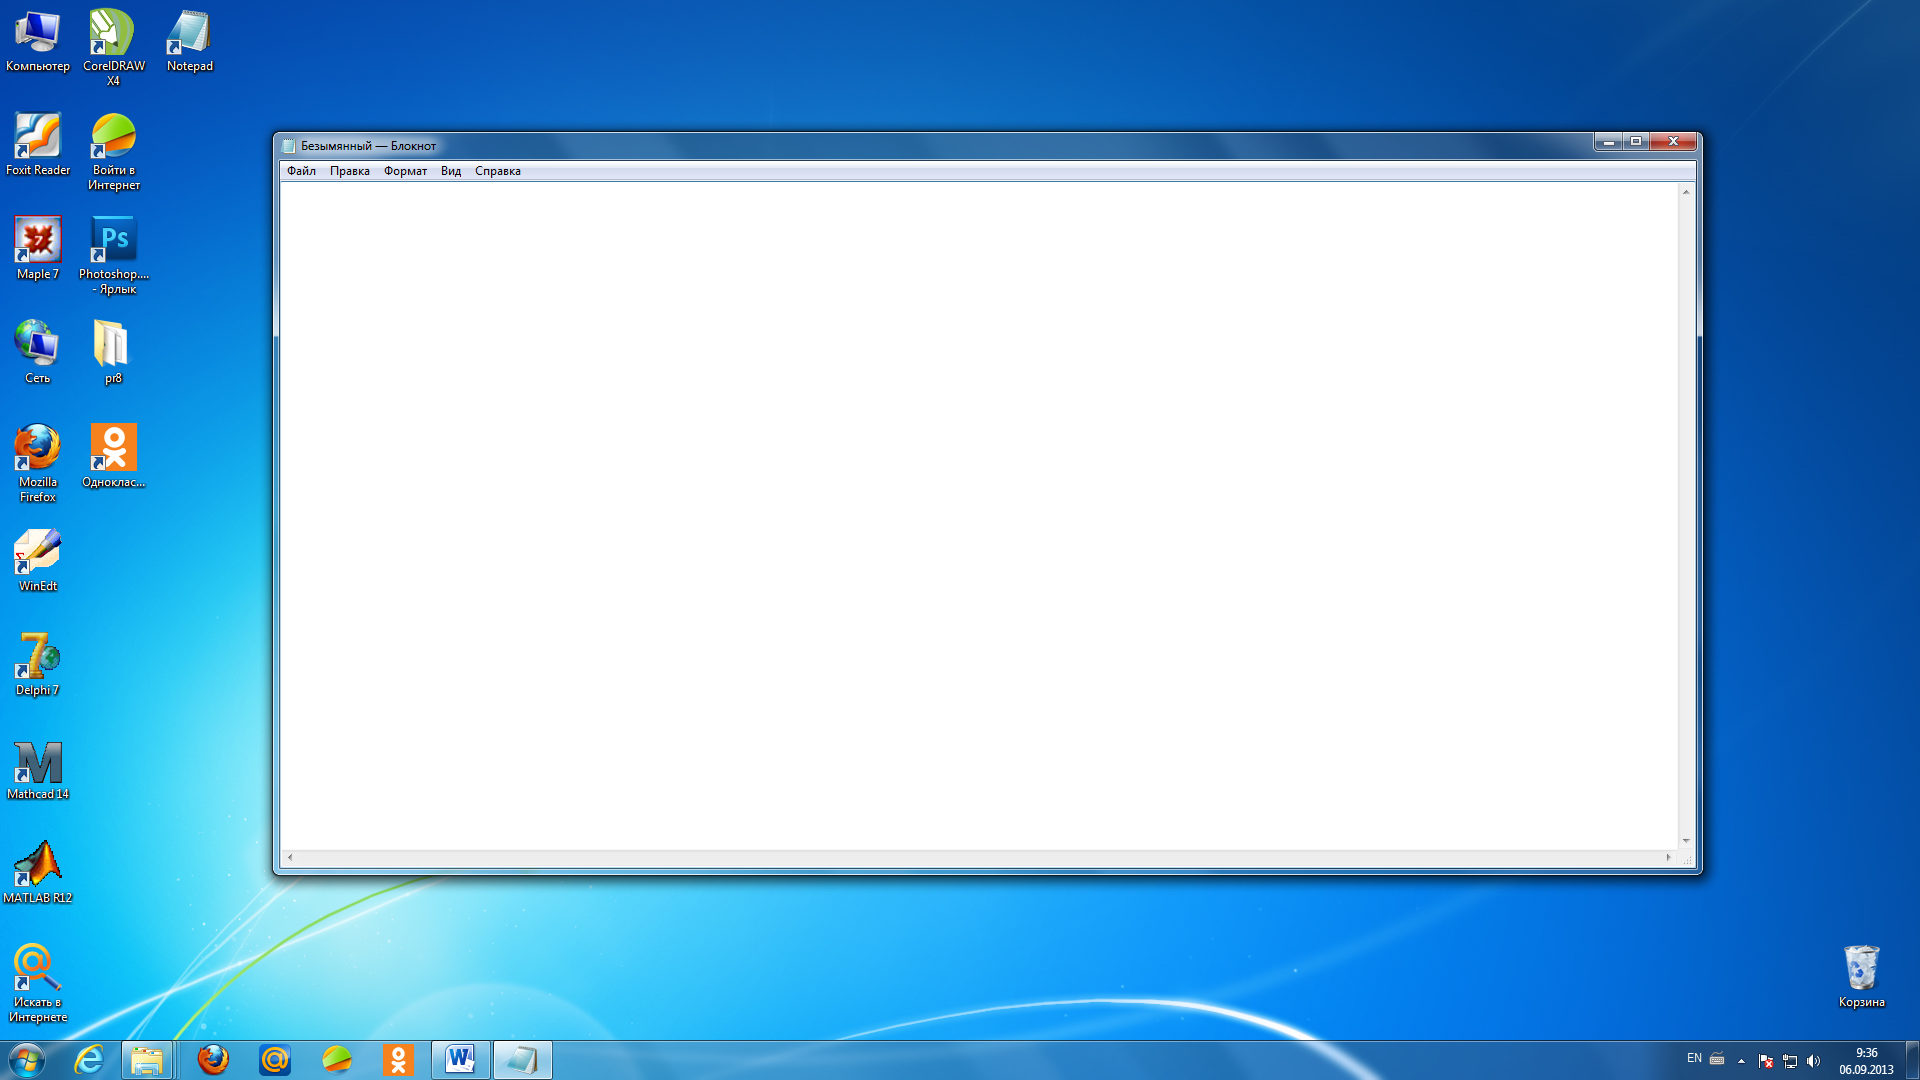Open the Правка menu
The width and height of the screenshot is (1920, 1080).
tap(349, 171)
